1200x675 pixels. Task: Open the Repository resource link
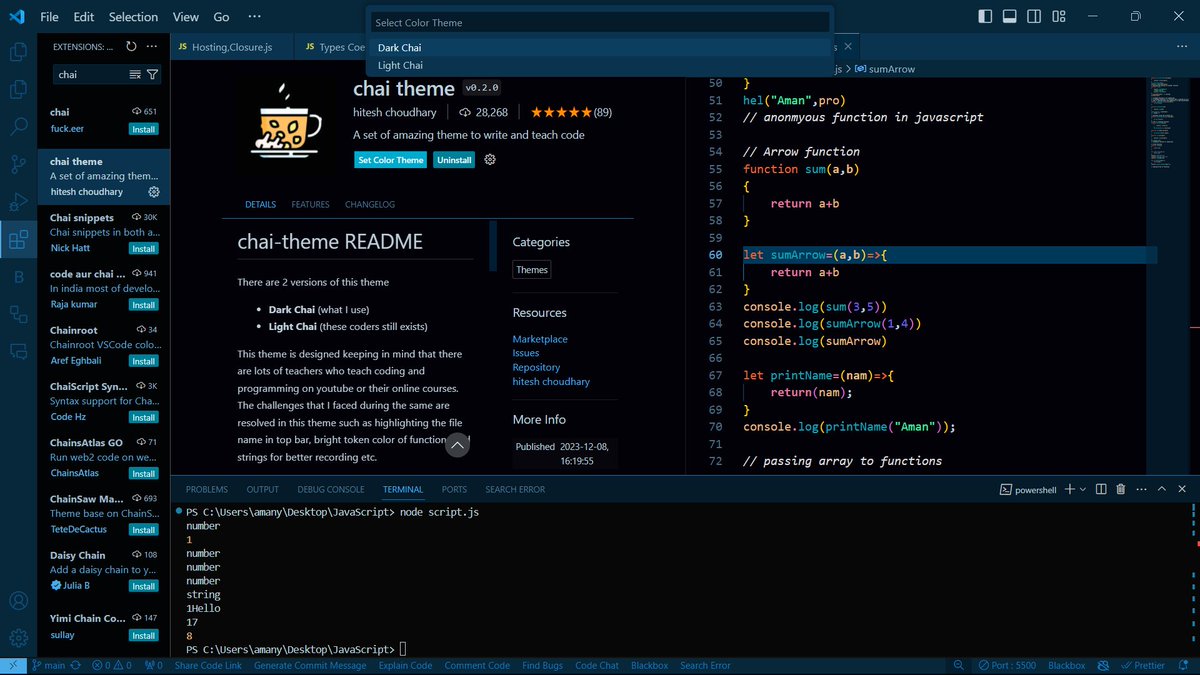(x=536, y=367)
